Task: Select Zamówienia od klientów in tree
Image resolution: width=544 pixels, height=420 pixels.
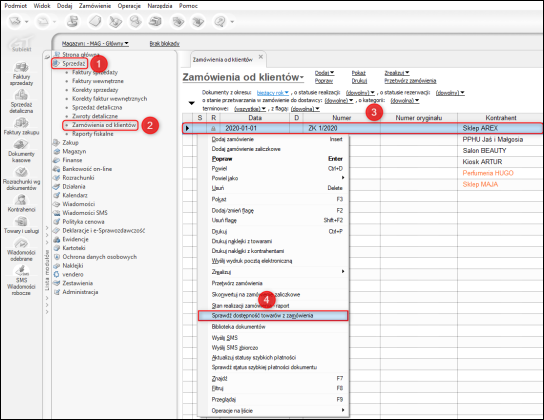Action: click(x=104, y=125)
